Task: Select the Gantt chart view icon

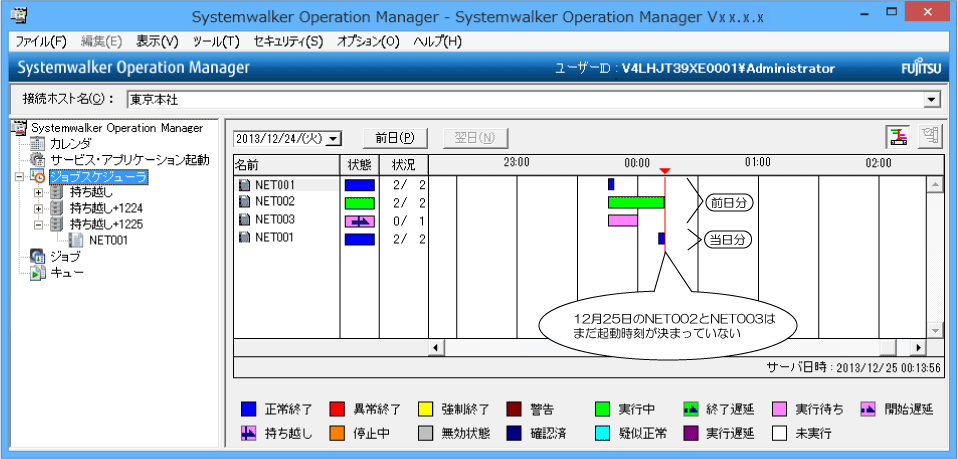Action: [899, 137]
